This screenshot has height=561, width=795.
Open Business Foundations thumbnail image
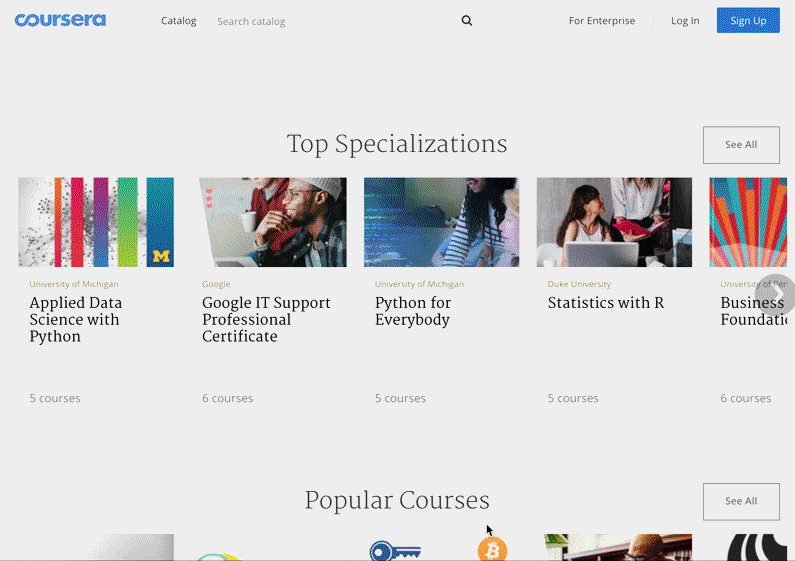[748, 222]
